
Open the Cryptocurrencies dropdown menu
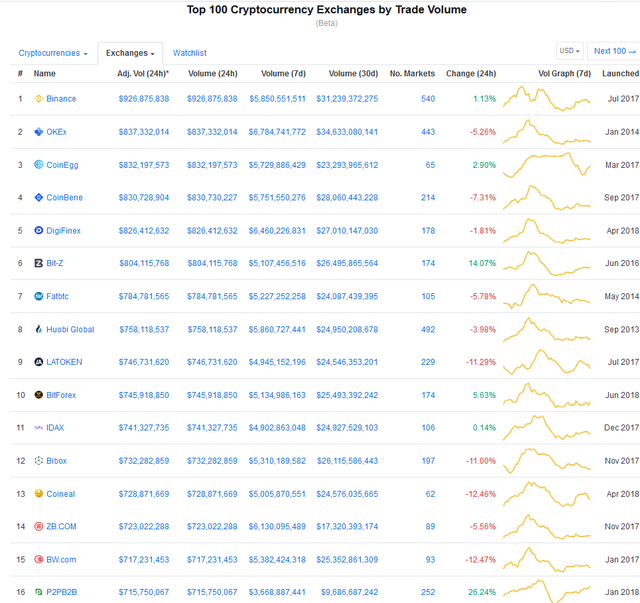[x=53, y=53]
